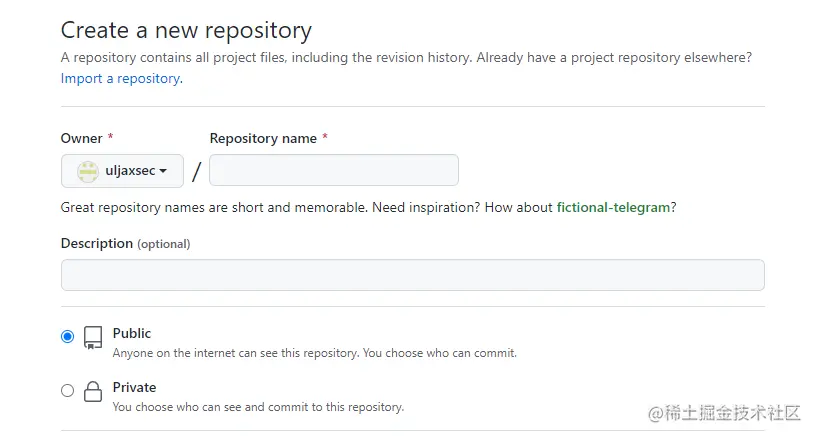Click the Owner field label

(x=82, y=138)
